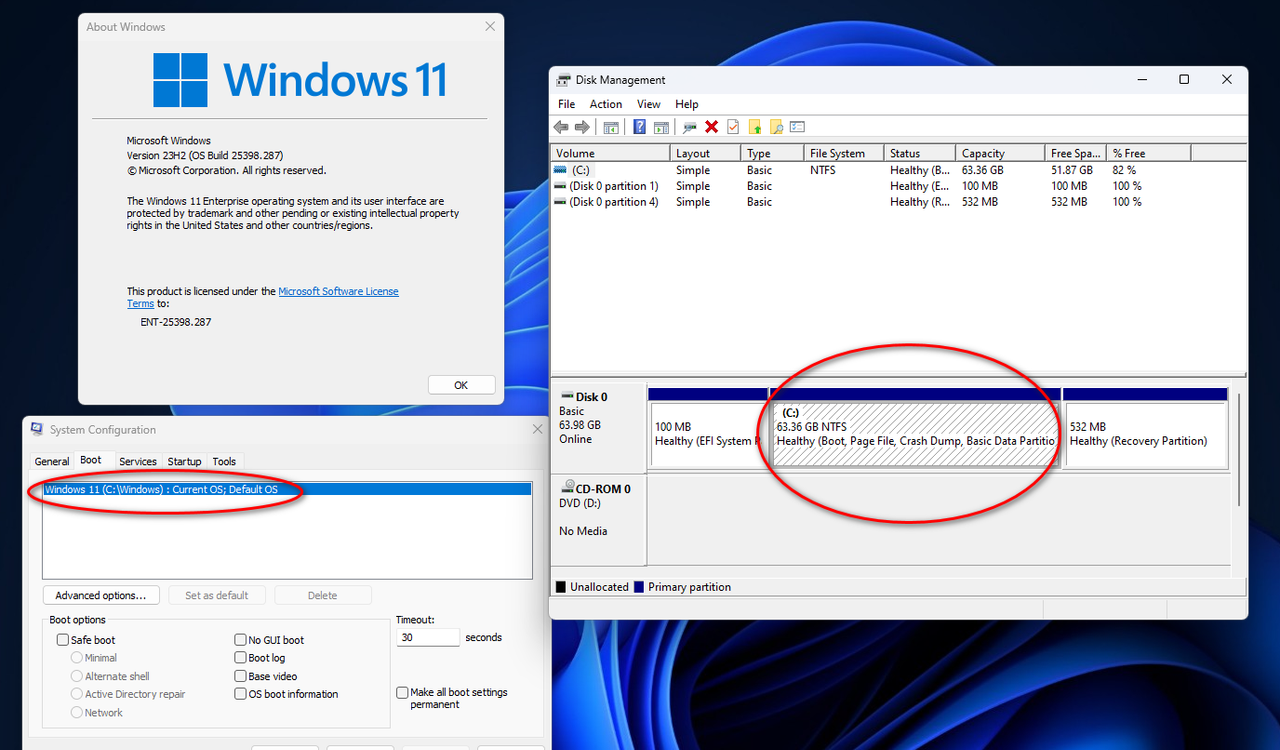
Task: Click the Delete button in the Boot tab
Action: pyautogui.click(x=322, y=595)
